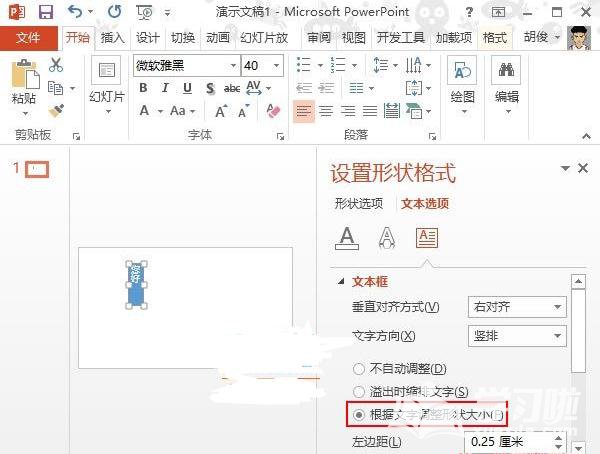The image size is (600, 454).
Task: Open the 垂直对齐方式 dropdown
Action: coord(516,307)
